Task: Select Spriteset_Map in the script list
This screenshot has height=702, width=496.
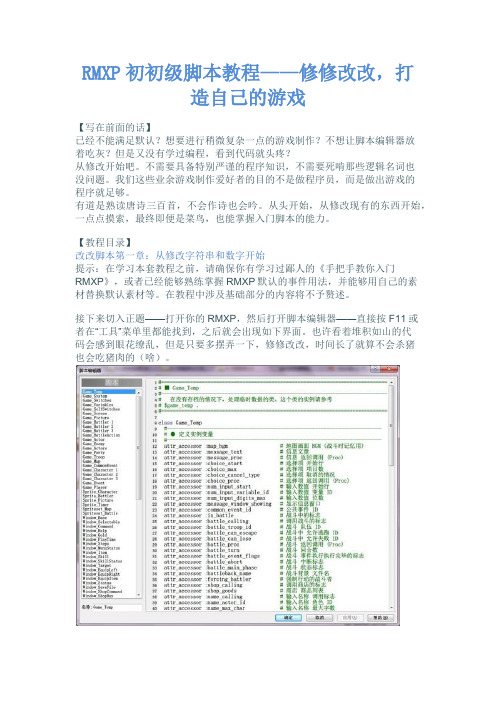Action: point(109,509)
